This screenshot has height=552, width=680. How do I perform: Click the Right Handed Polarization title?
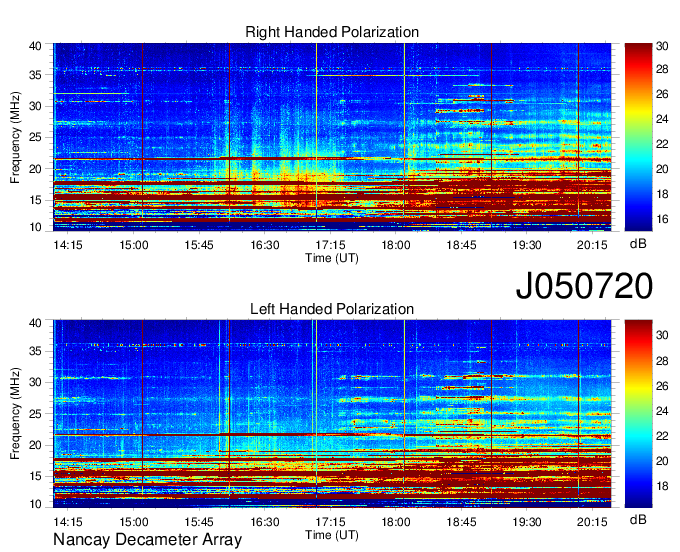pos(332,32)
